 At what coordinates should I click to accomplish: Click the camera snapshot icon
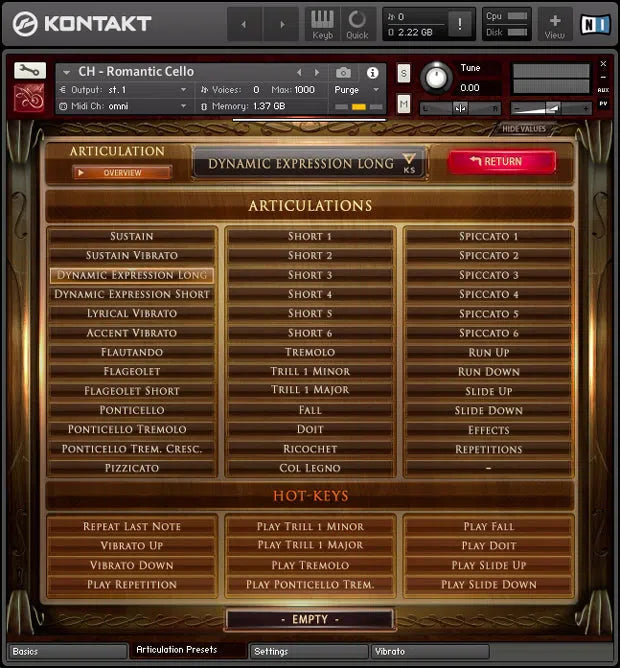click(x=344, y=73)
